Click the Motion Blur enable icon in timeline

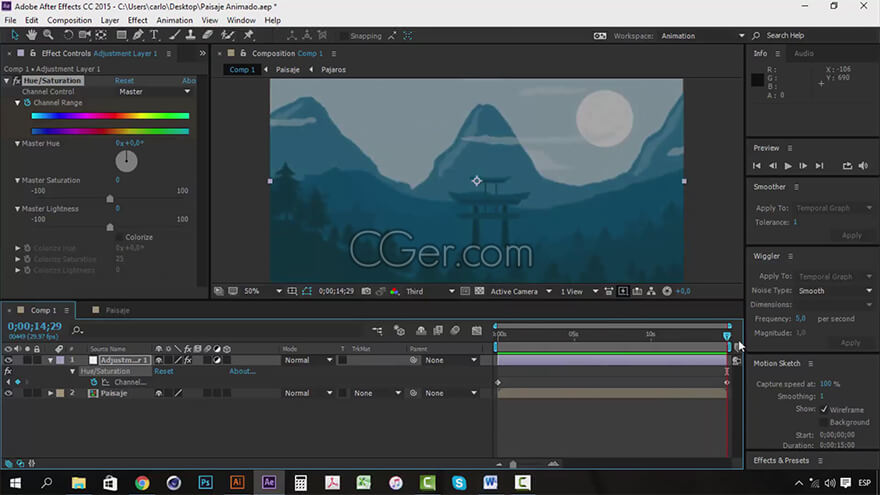455,331
